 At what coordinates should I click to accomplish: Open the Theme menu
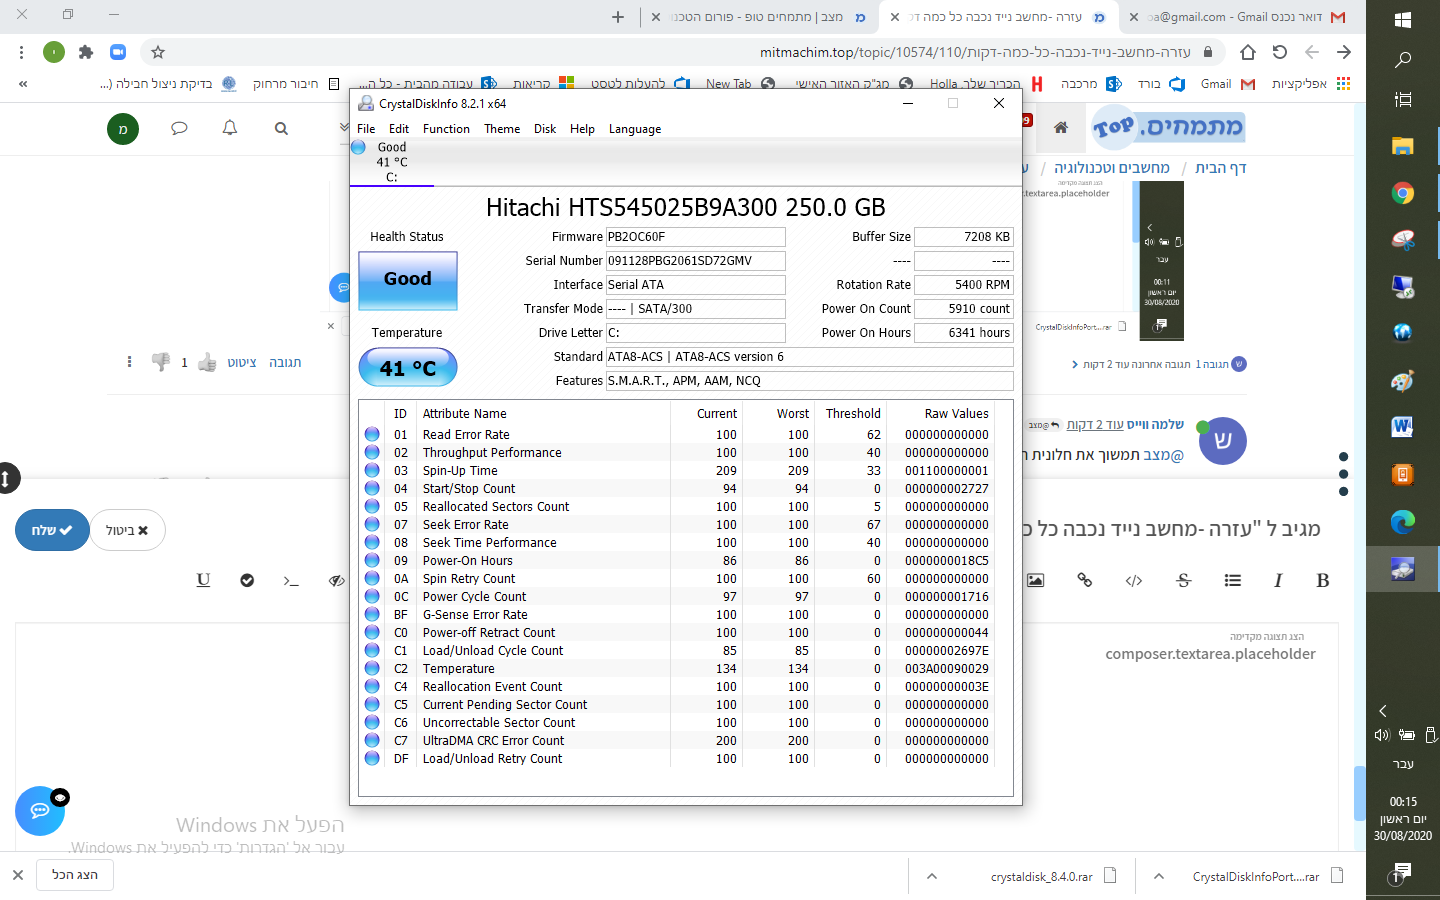[502, 129]
